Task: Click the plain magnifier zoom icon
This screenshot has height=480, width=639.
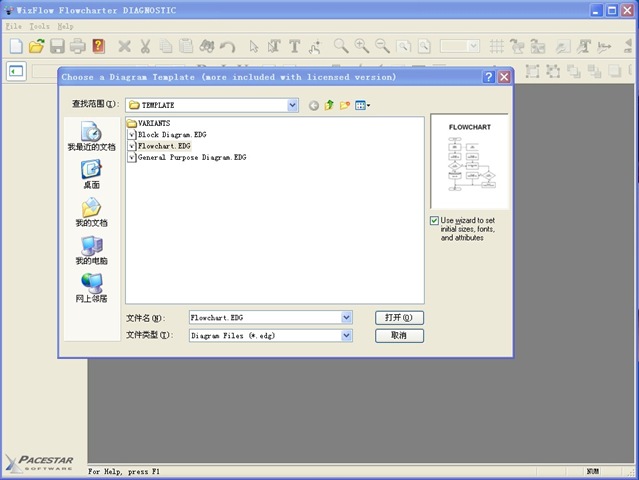Action: (341, 46)
